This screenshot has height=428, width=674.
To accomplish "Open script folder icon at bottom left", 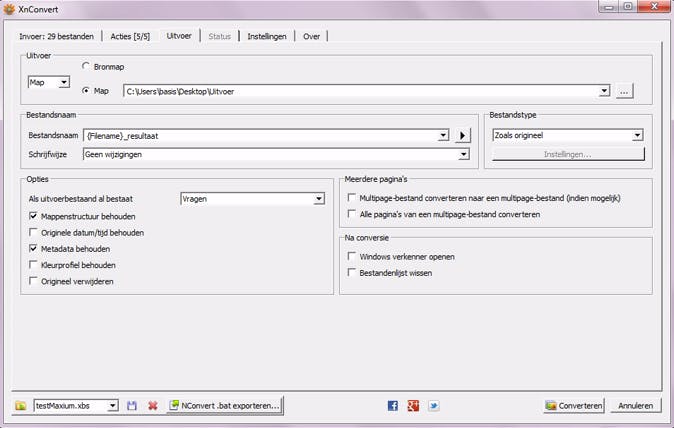I will tap(20, 406).
